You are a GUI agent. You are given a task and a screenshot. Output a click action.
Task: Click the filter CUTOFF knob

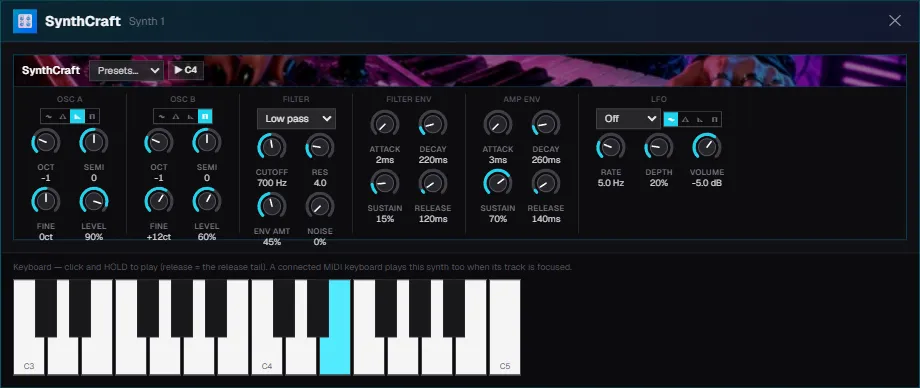(x=272, y=147)
